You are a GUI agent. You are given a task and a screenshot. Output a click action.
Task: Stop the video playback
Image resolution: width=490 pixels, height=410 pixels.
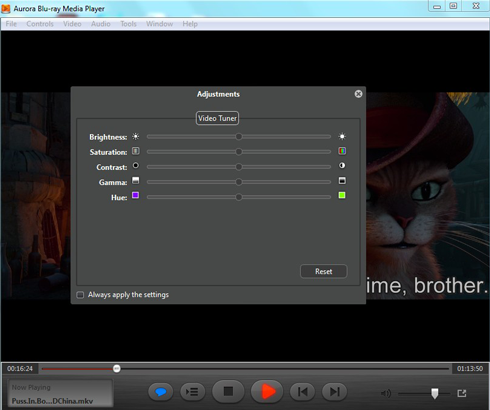click(228, 391)
